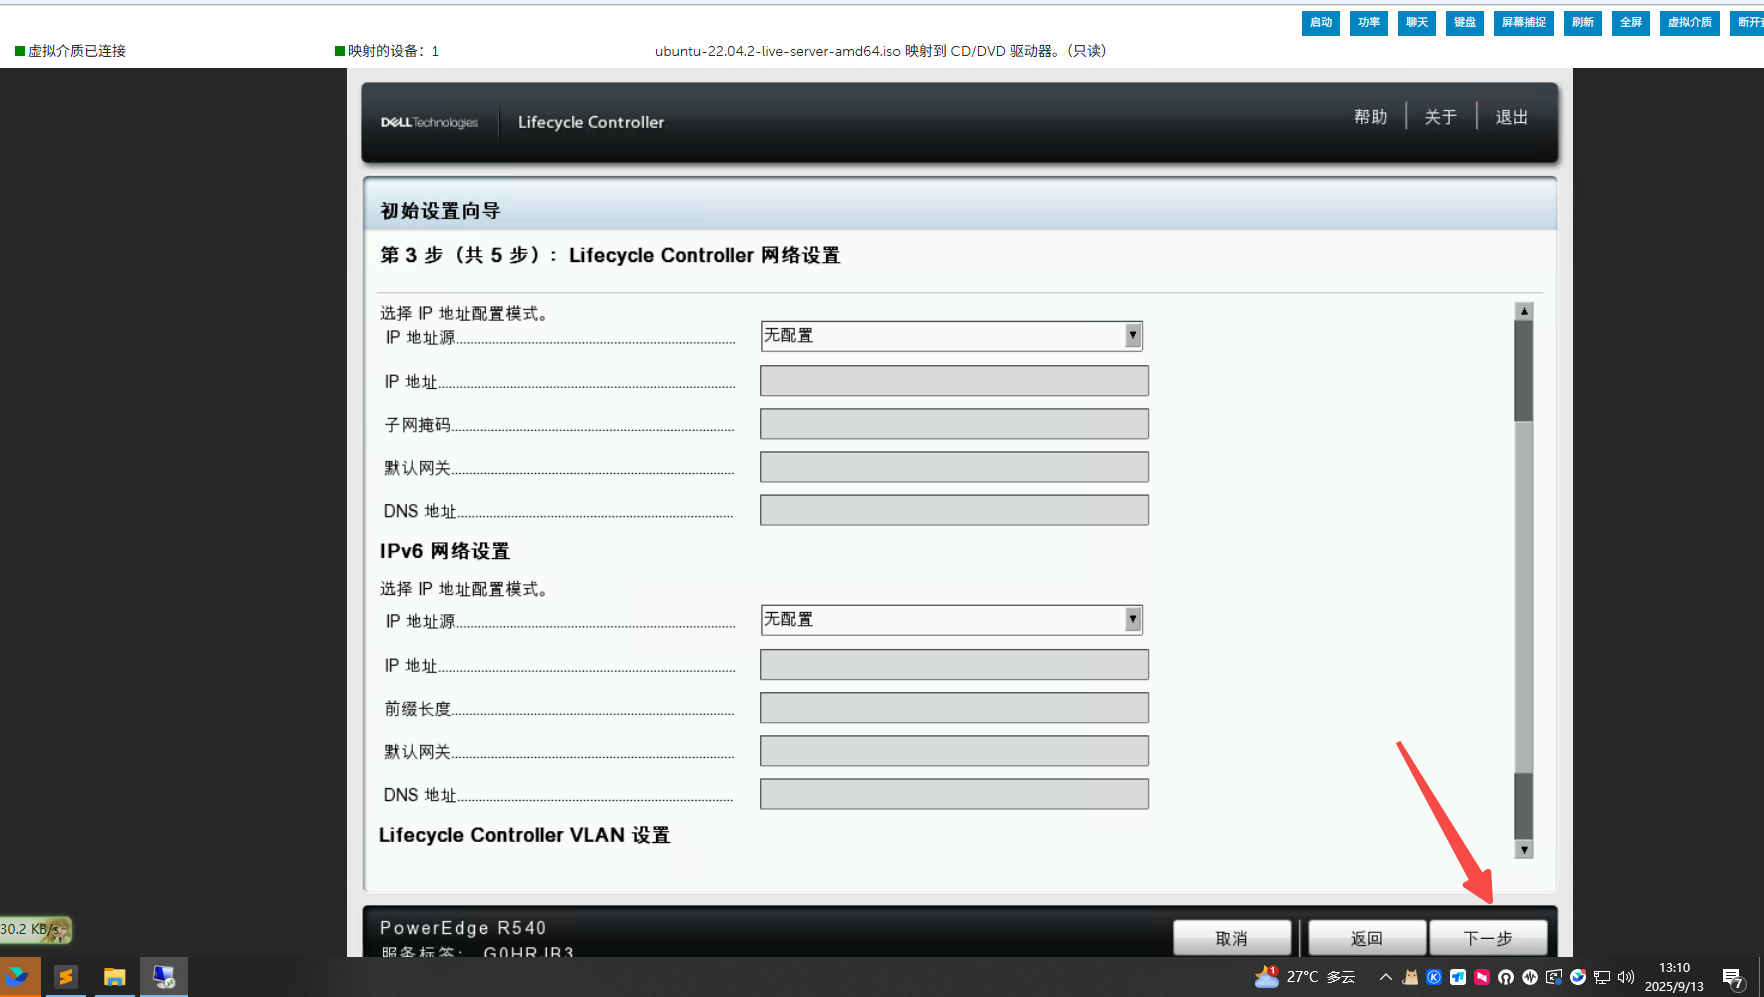
Task: Show hidden system tray icons
Action: tap(1386, 977)
